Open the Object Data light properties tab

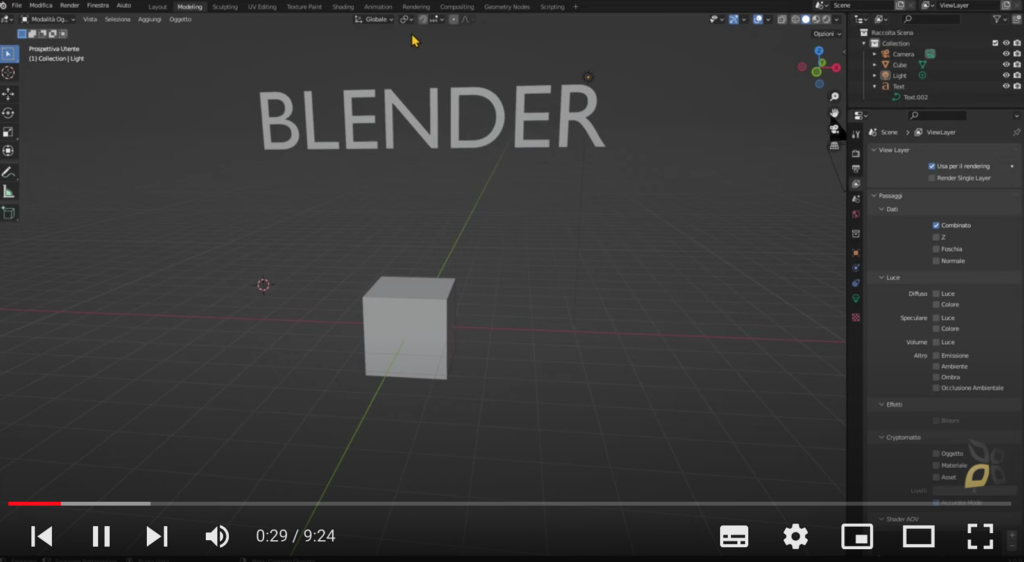(x=856, y=298)
